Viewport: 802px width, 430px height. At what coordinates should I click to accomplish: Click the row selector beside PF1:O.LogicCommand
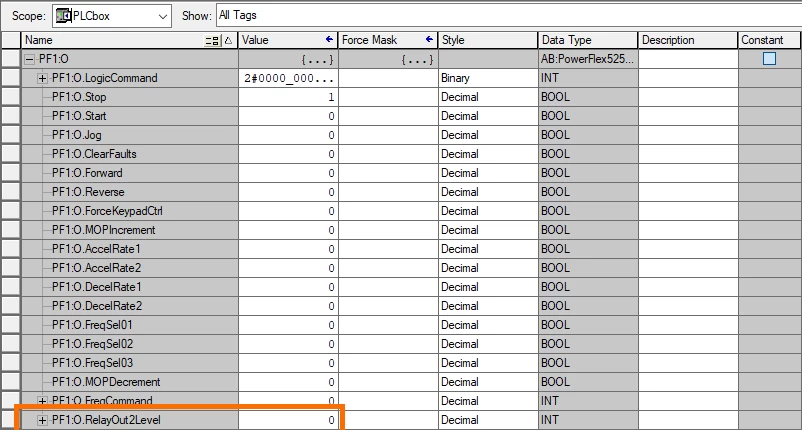pyautogui.click(x=11, y=78)
